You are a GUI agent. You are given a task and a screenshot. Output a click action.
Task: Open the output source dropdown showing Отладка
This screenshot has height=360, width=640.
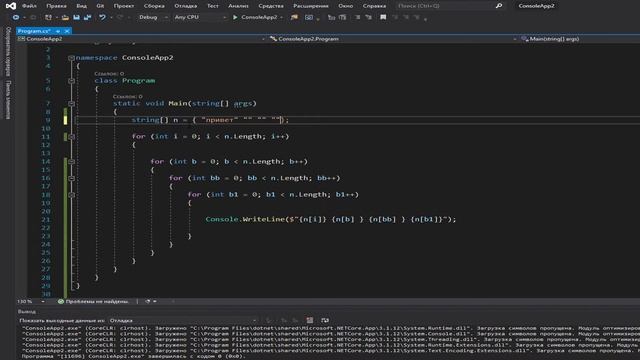pyautogui.click(x=183, y=320)
